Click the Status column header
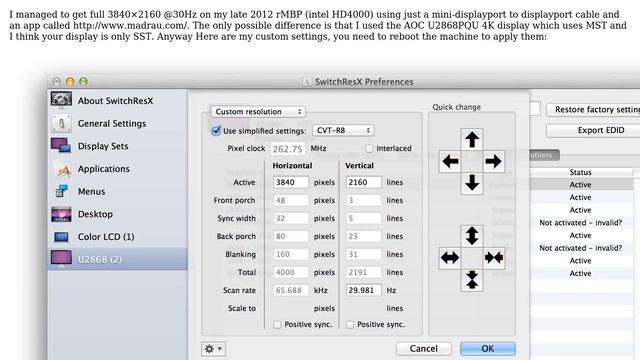 [x=580, y=172]
